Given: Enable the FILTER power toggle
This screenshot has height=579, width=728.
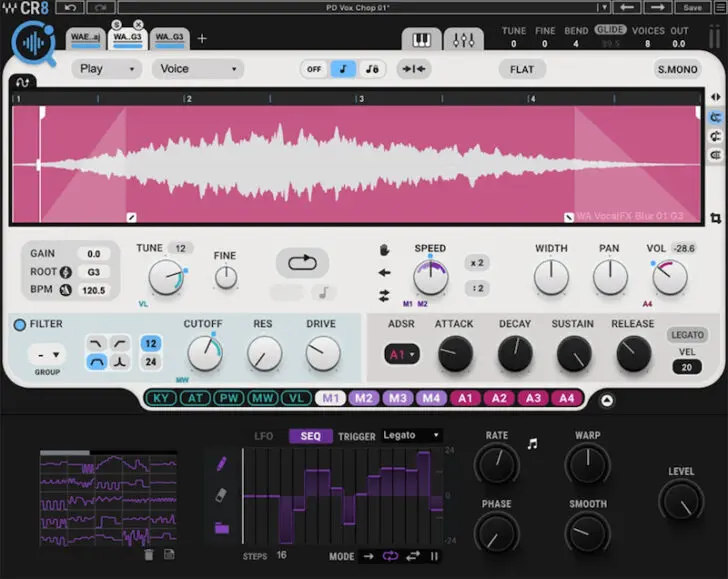Looking at the screenshot, I should pos(19,324).
